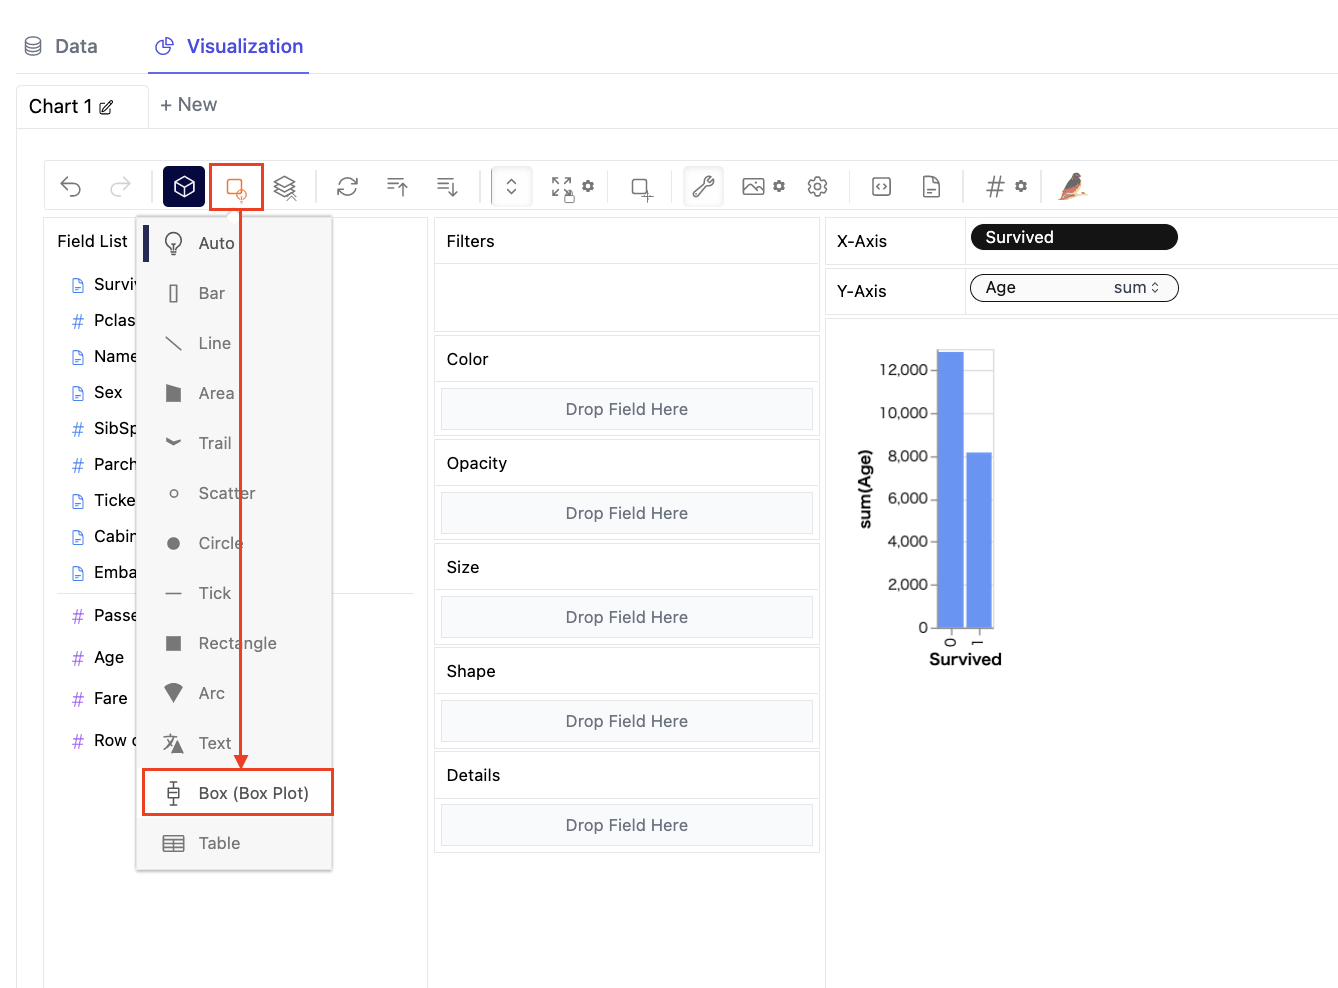Switch to the Data tab

click(60, 46)
